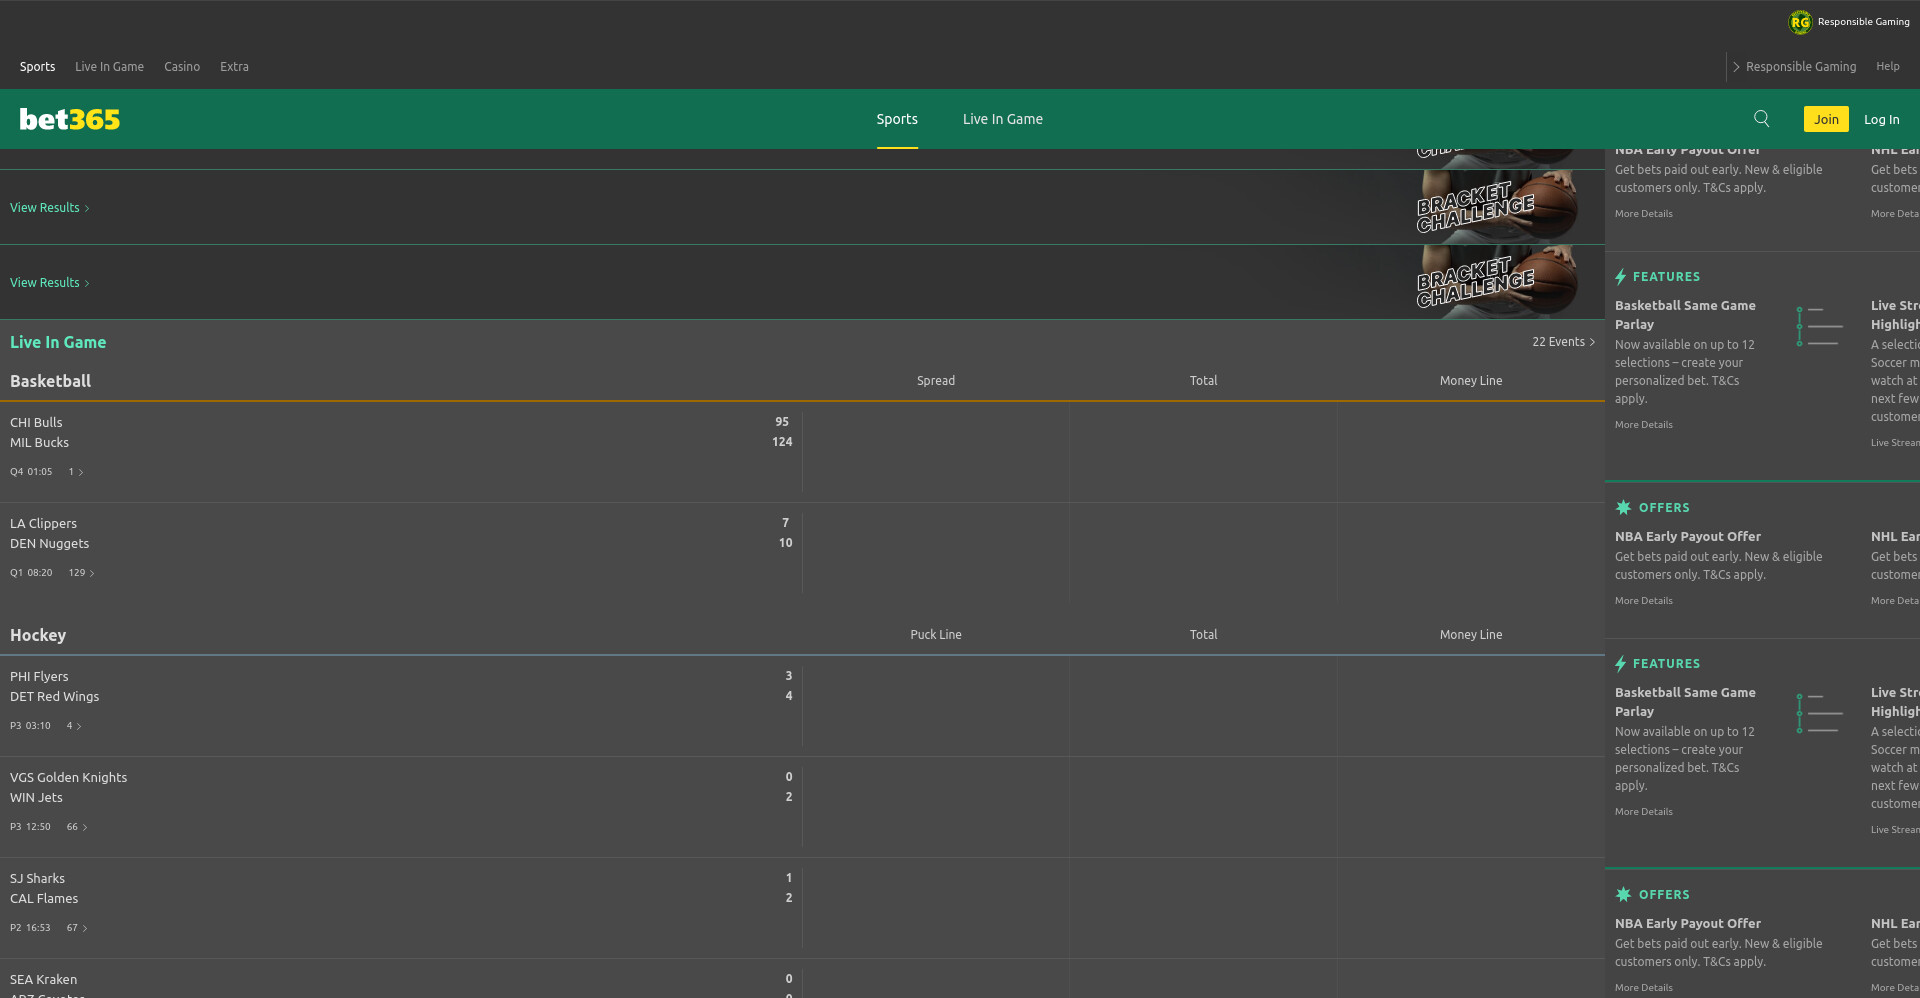Click the Responsible Gaming RG badge icon
This screenshot has width=1920, height=998.
tap(1800, 22)
